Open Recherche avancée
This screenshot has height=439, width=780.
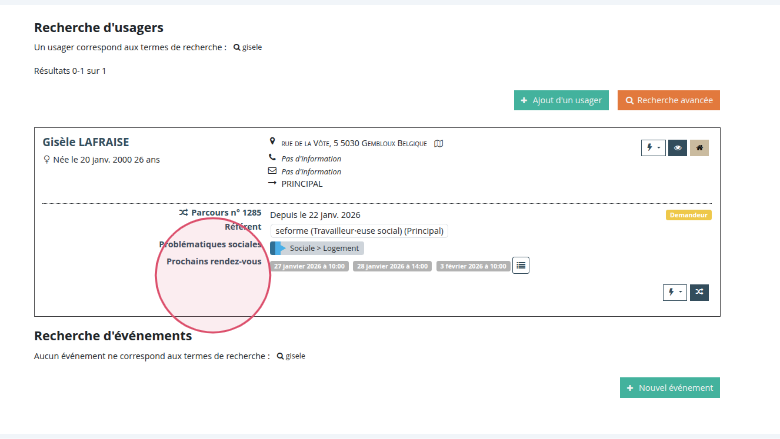(668, 100)
